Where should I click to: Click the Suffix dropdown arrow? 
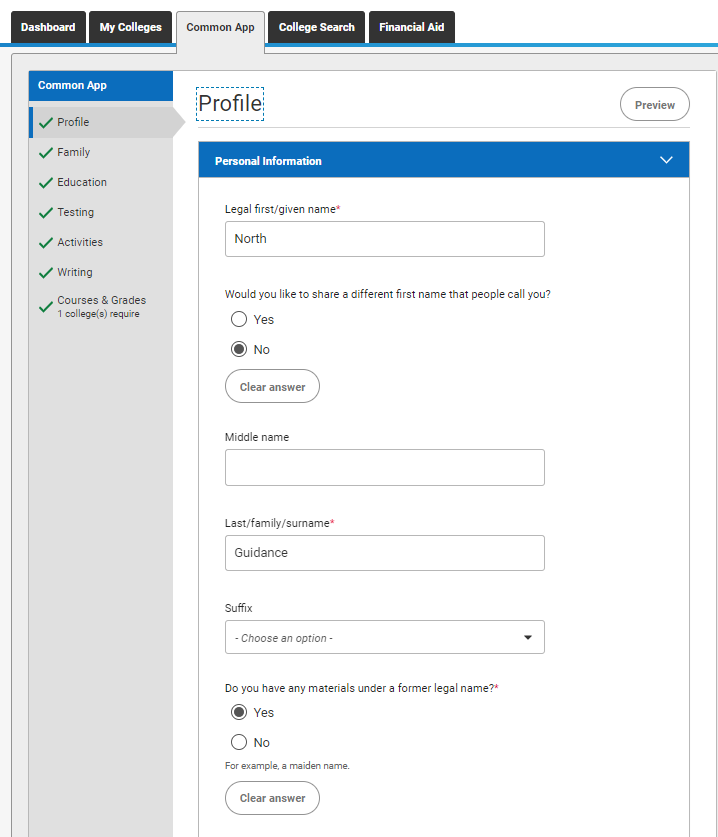tap(527, 637)
